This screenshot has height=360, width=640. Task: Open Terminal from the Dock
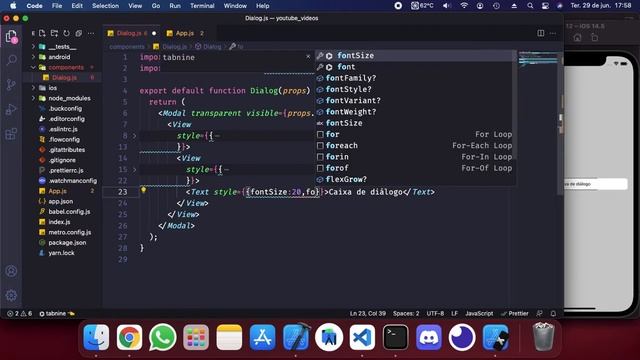[396, 338]
